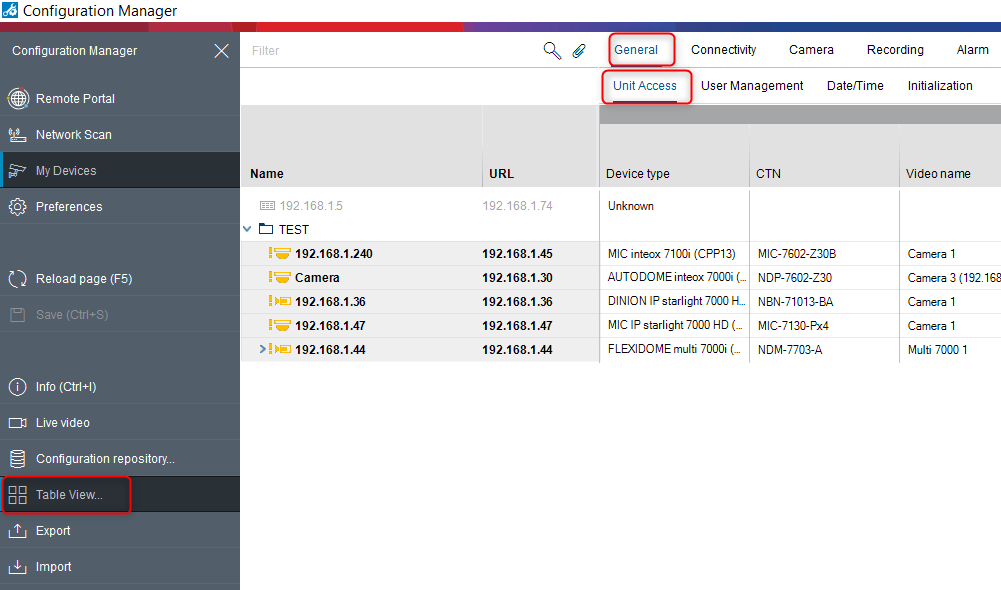Open Preferences via the gear icon

pyautogui.click(x=17, y=207)
